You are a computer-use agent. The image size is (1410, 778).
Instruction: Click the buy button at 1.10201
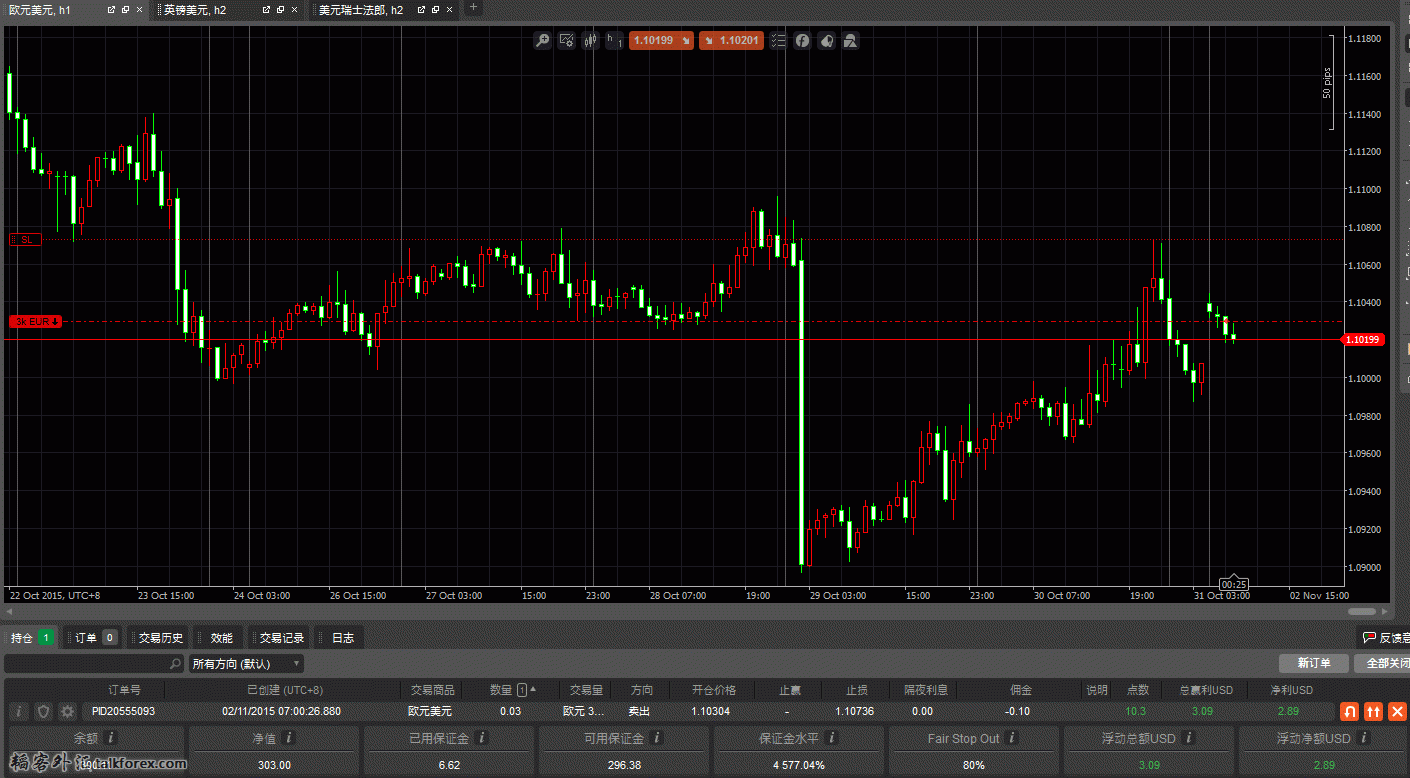731,41
